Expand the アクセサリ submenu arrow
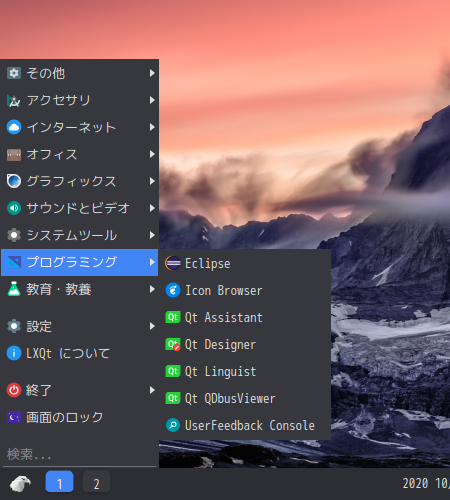The height and width of the screenshot is (500, 450). click(152, 100)
